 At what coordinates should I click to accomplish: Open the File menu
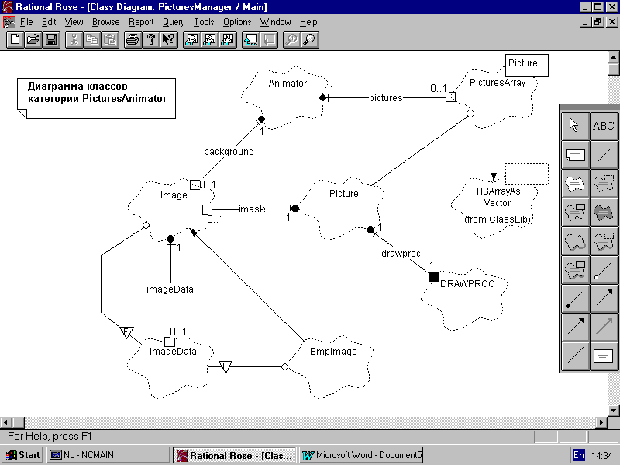tap(26, 20)
